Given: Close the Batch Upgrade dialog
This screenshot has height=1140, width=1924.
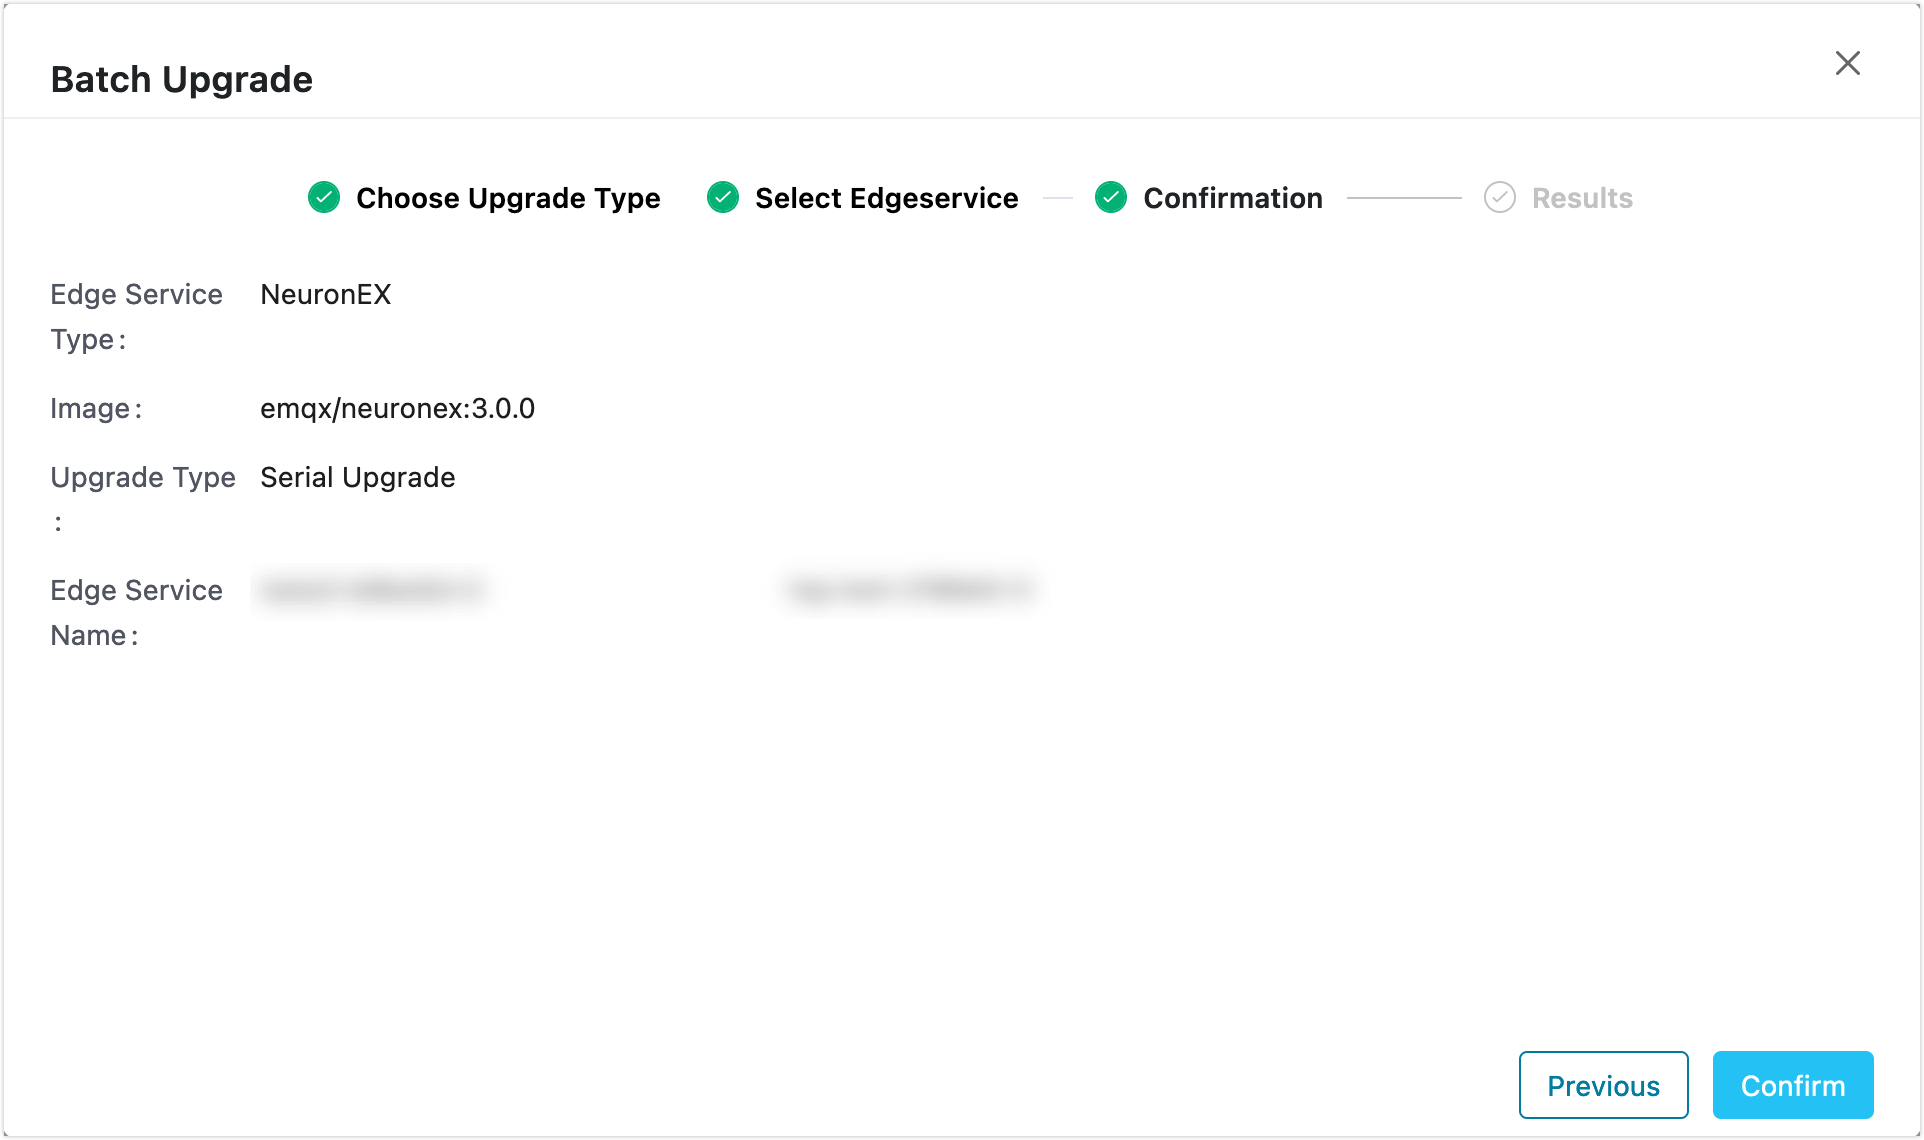Looking at the screenshot, I should [1847, 63].
